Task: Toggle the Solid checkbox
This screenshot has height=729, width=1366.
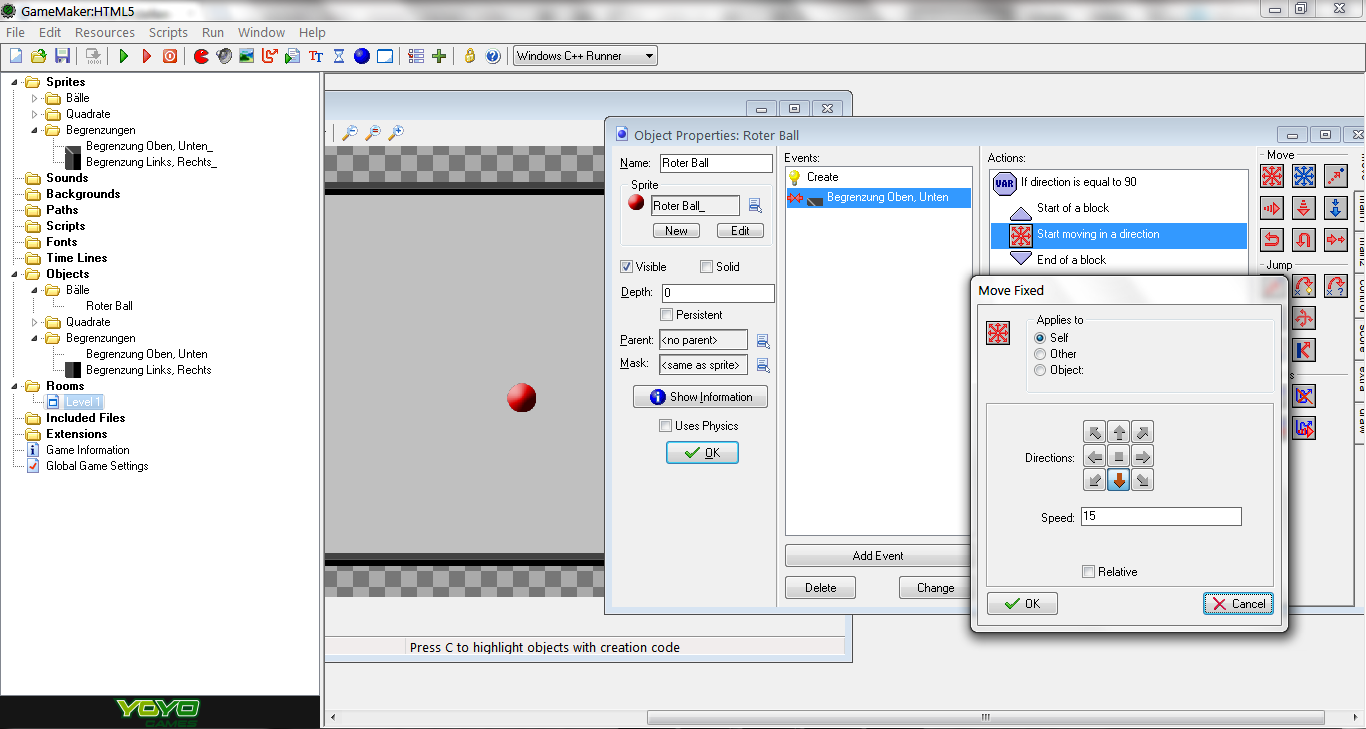Action: click(x=706, y=267)
